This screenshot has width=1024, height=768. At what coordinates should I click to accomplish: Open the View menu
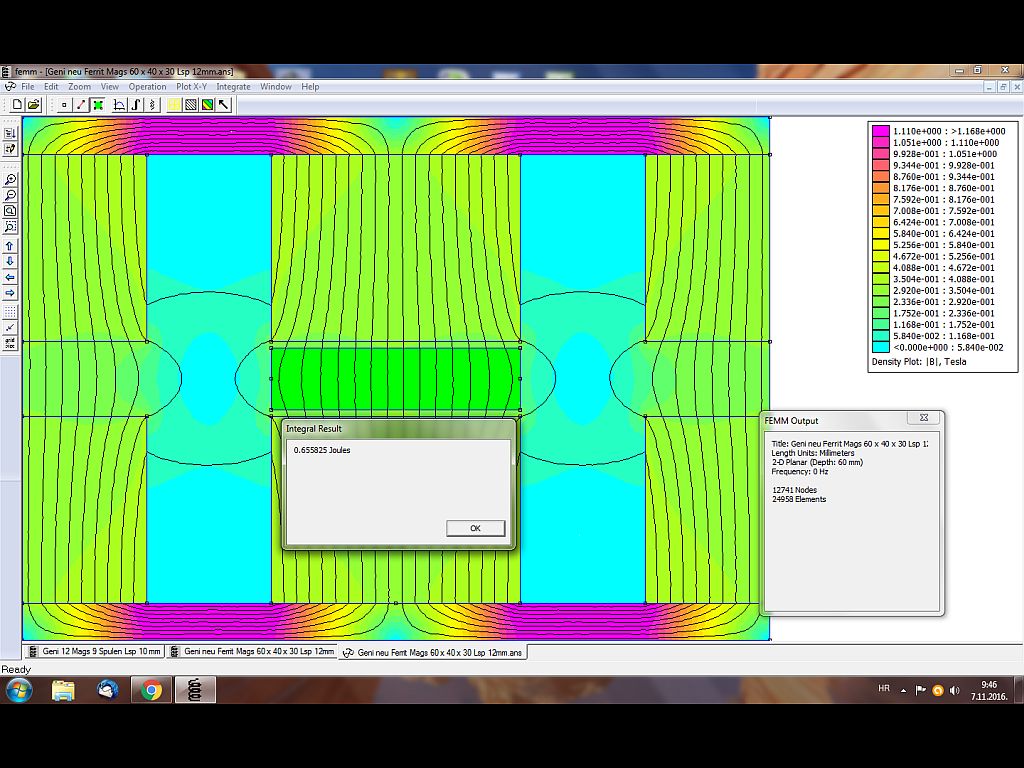coord(109,87)
